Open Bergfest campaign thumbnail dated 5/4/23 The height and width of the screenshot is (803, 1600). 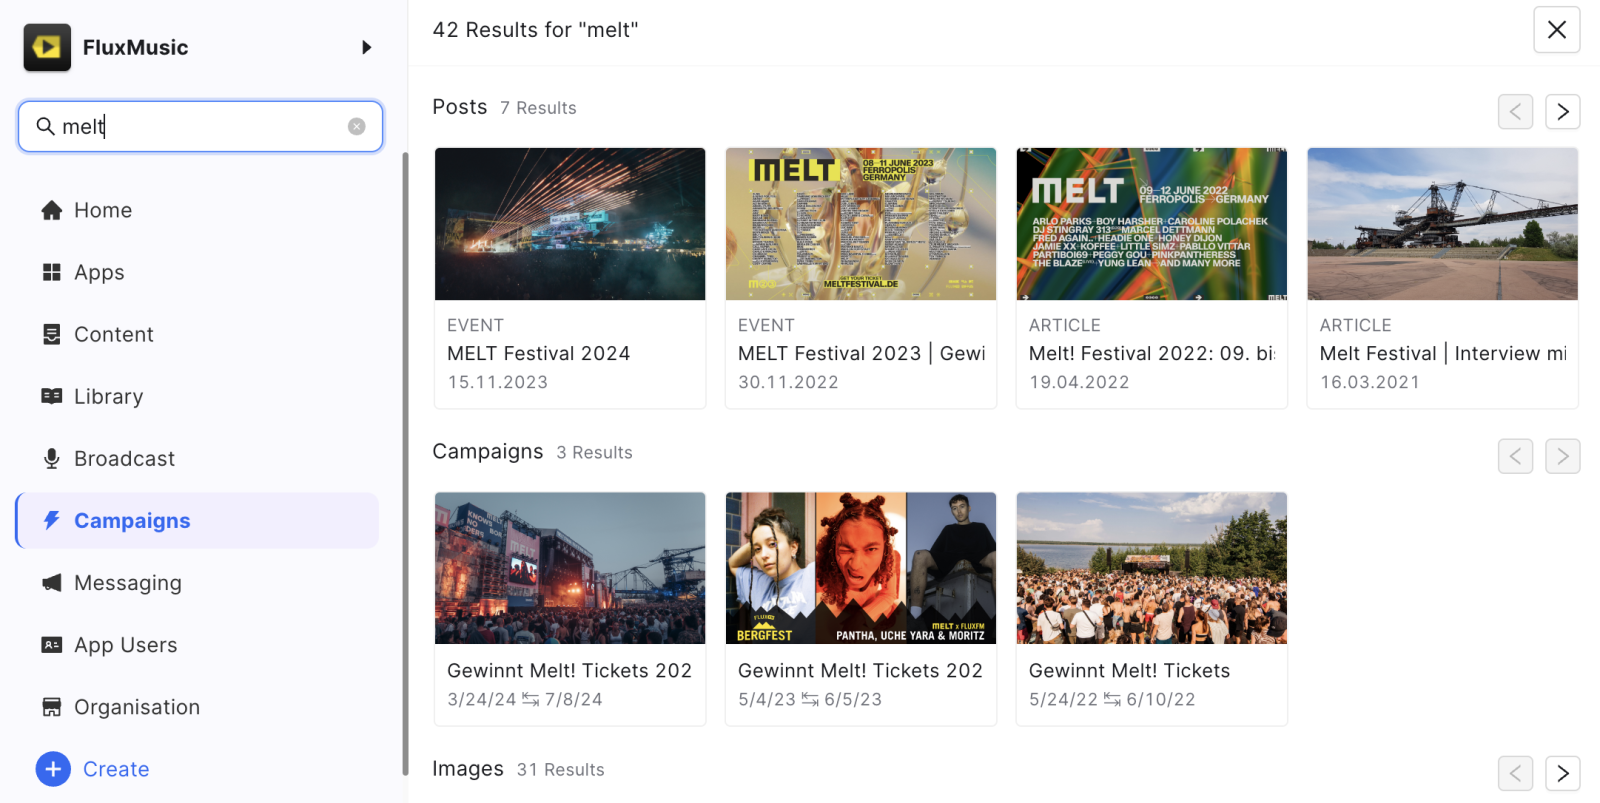861,568
